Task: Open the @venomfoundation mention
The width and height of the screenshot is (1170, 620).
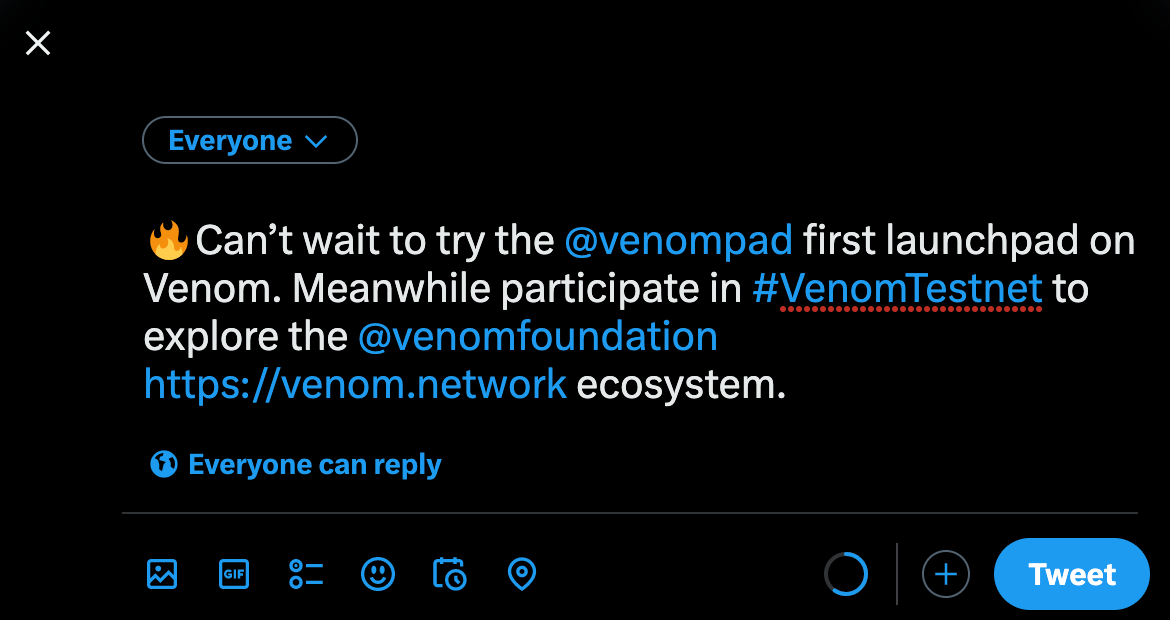Action: pos(537,336)
